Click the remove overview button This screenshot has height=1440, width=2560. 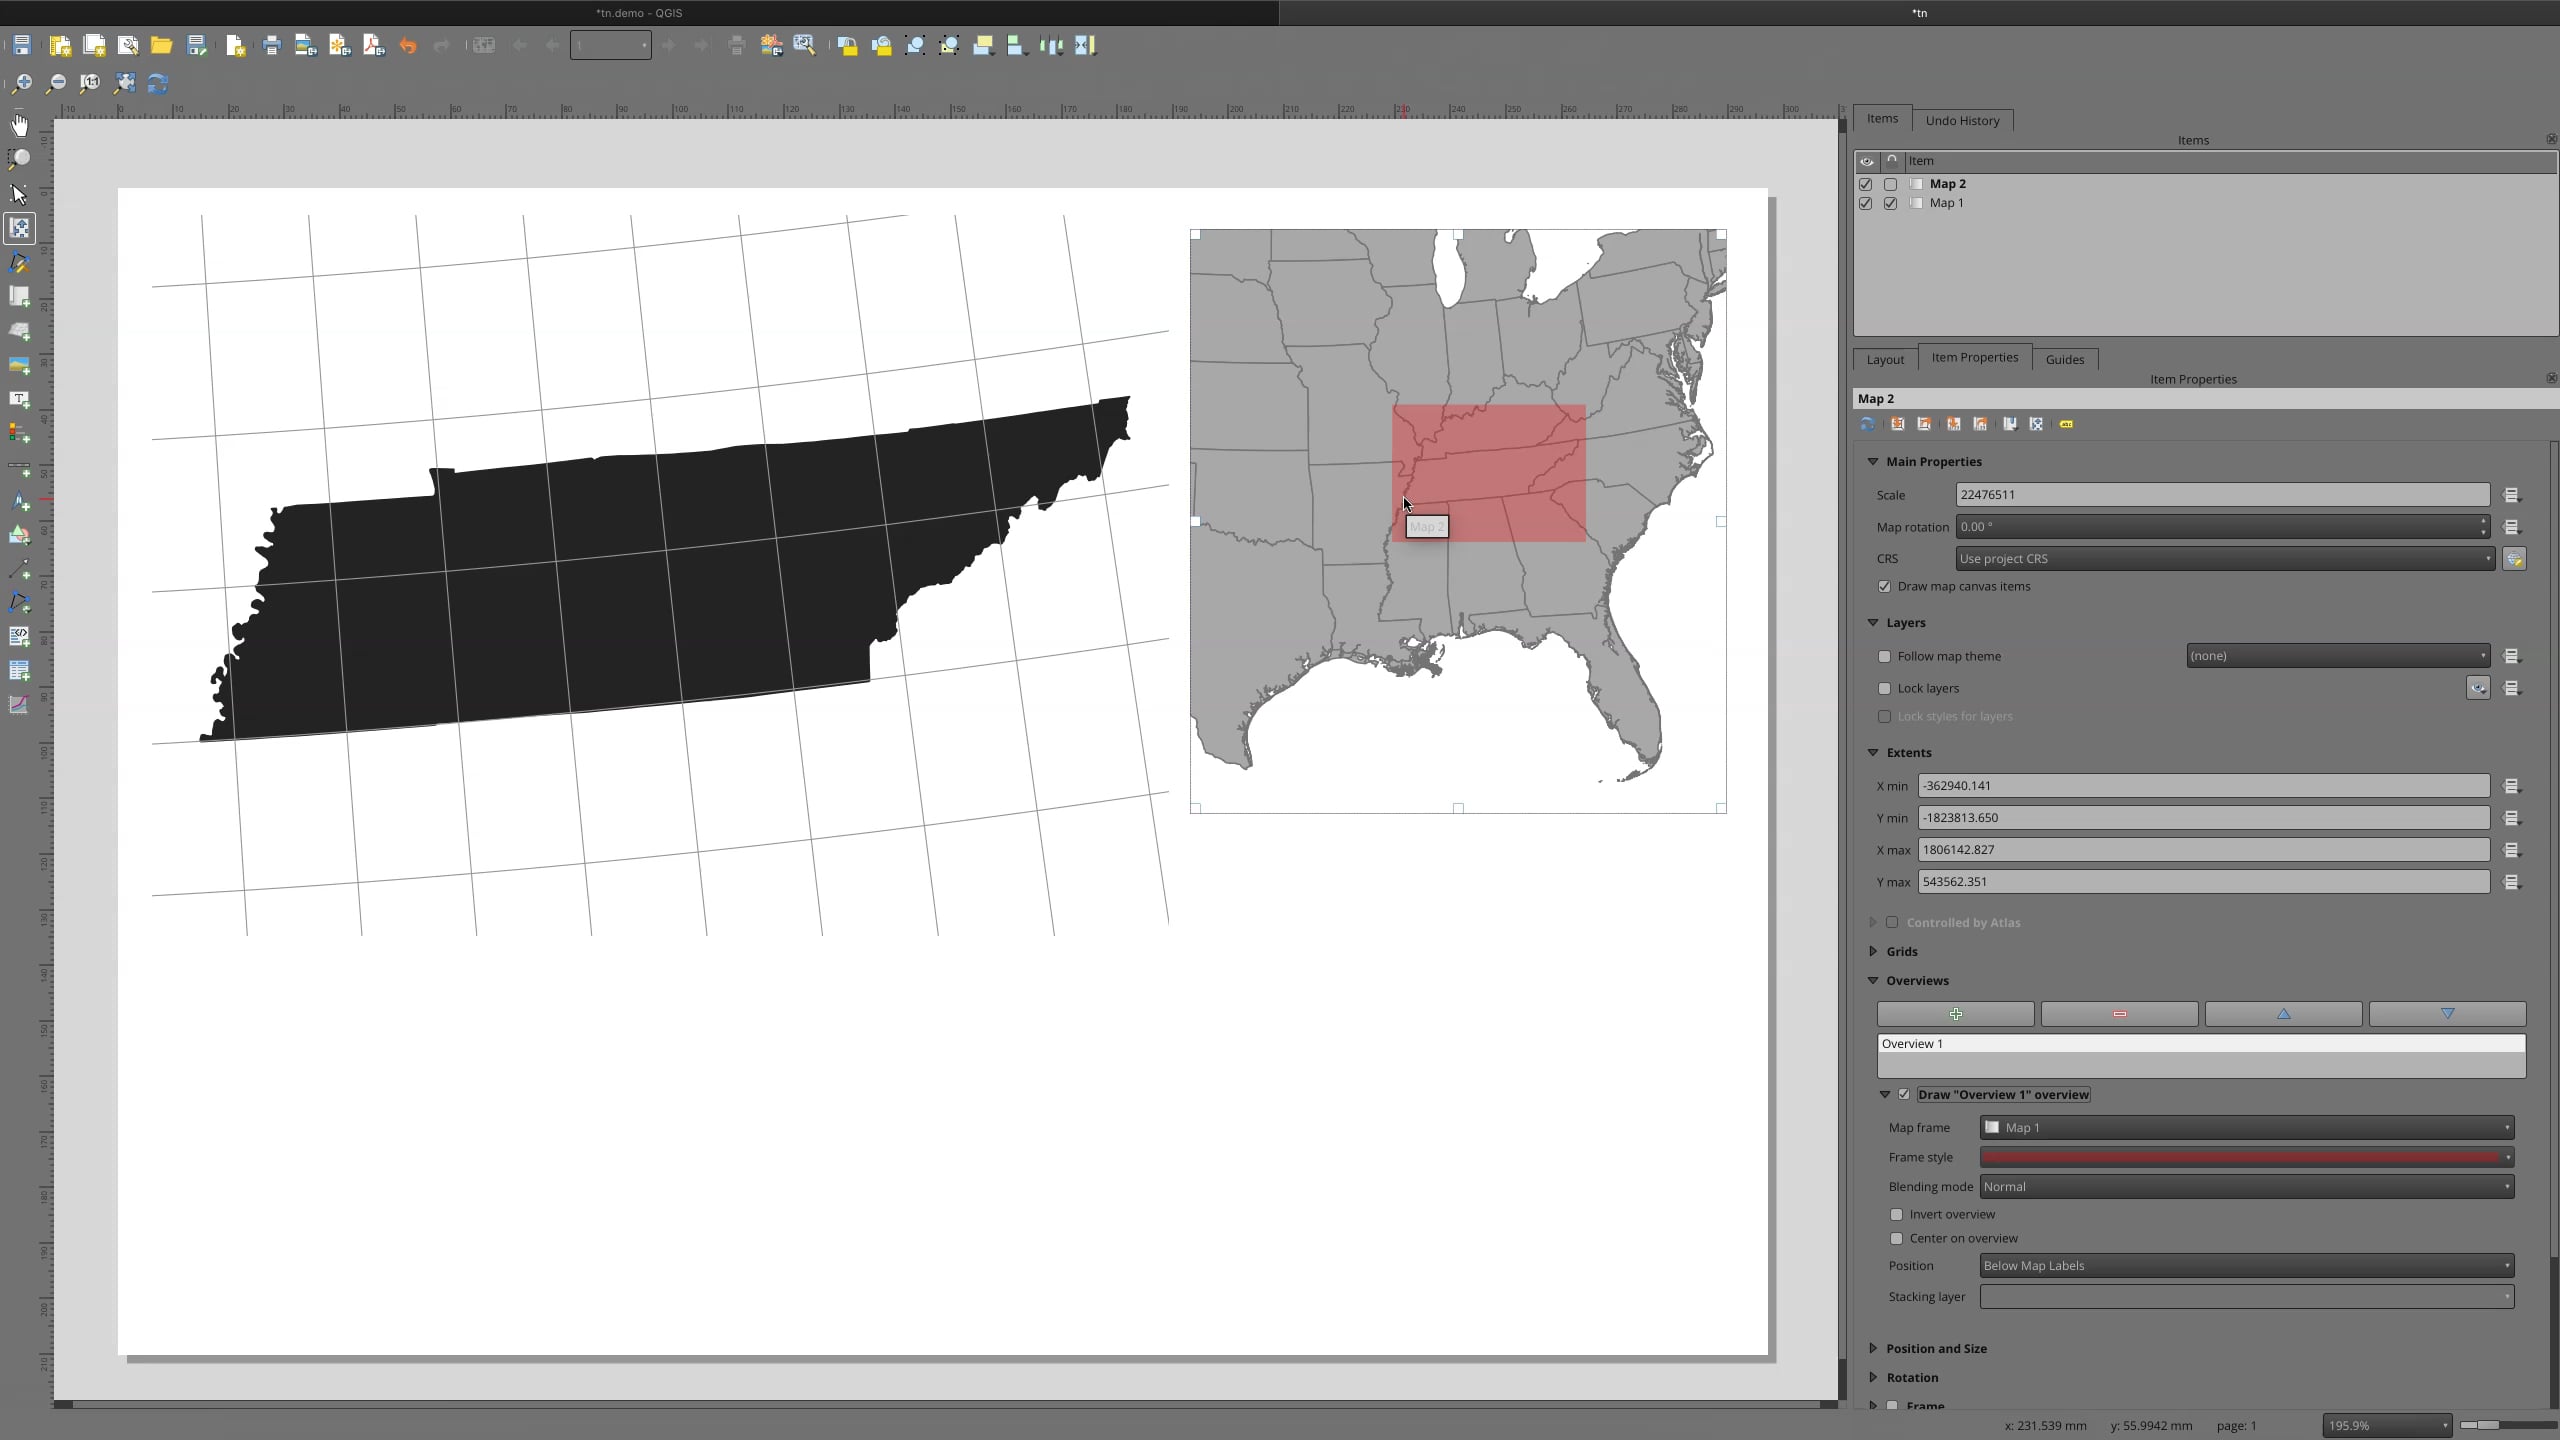click(x=2119, y=1013)
